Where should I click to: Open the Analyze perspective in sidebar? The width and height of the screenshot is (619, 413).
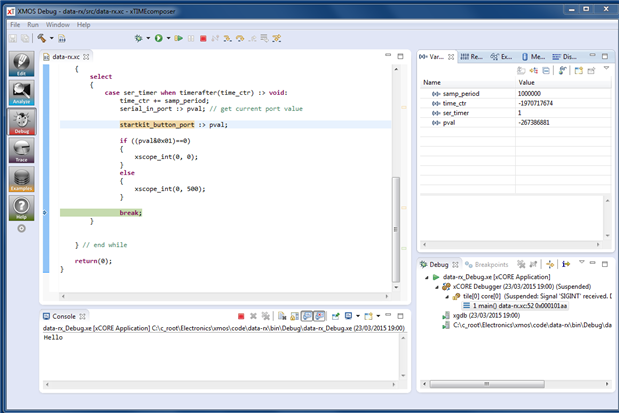pyautogui.click(x=21, y=93)
